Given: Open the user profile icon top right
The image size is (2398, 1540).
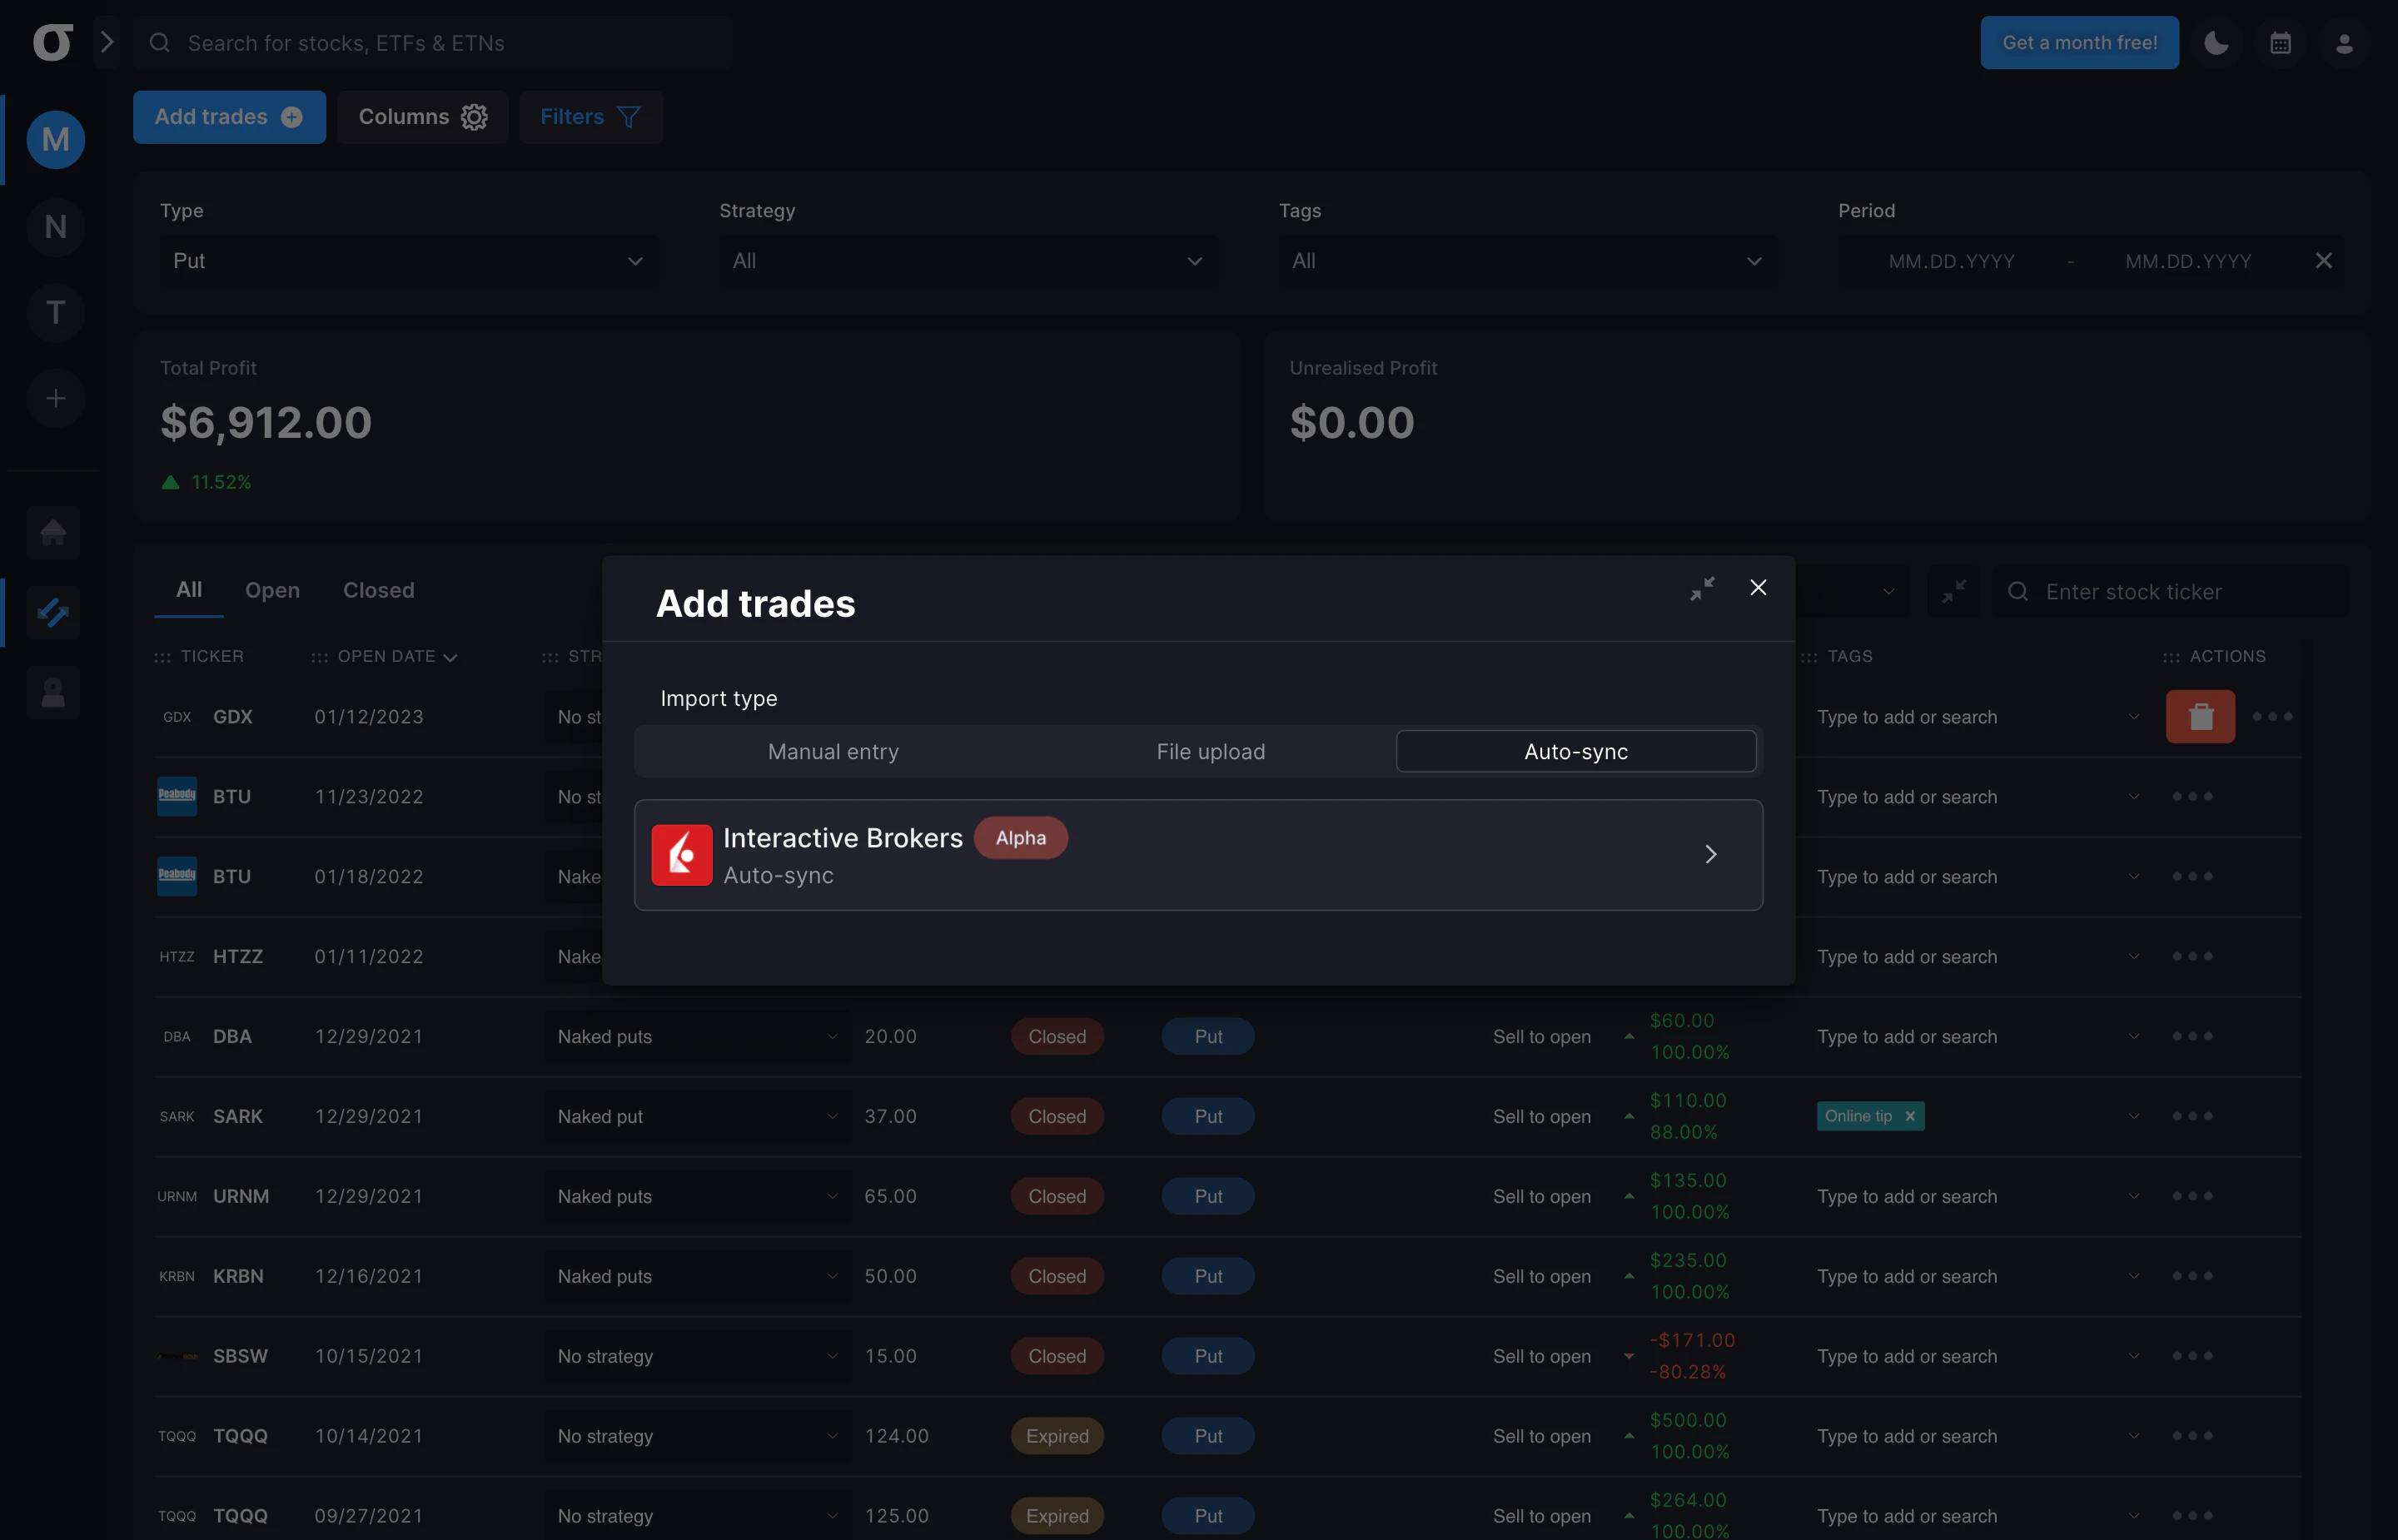Looking at the screenshot, I should pyautogui.click(x=2345, y=42).
